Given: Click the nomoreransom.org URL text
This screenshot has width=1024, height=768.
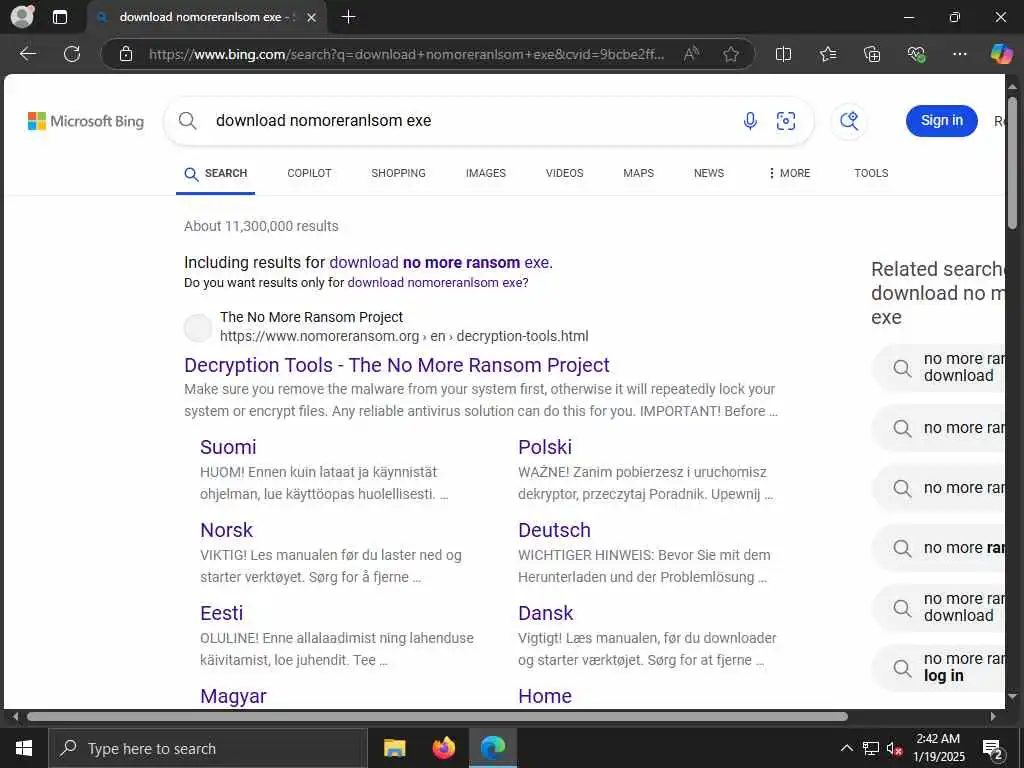Looking at the screenshot, I should tap(404, 336).
